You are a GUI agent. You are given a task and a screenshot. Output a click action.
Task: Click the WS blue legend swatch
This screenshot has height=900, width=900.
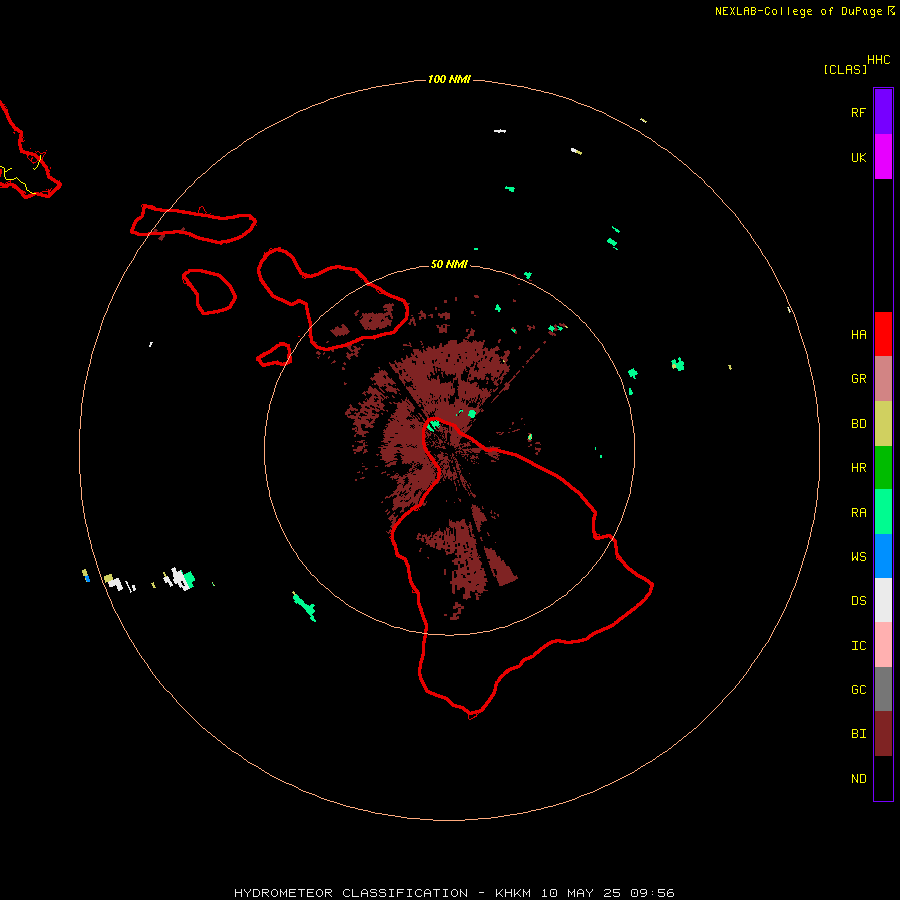click(x=883, y=556)
